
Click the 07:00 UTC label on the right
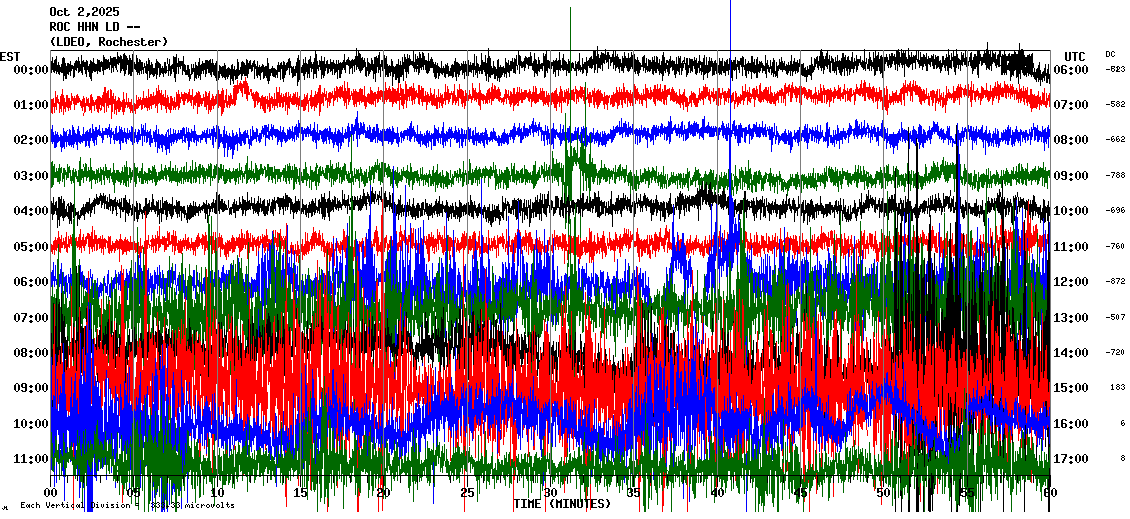pos(1071,105)
